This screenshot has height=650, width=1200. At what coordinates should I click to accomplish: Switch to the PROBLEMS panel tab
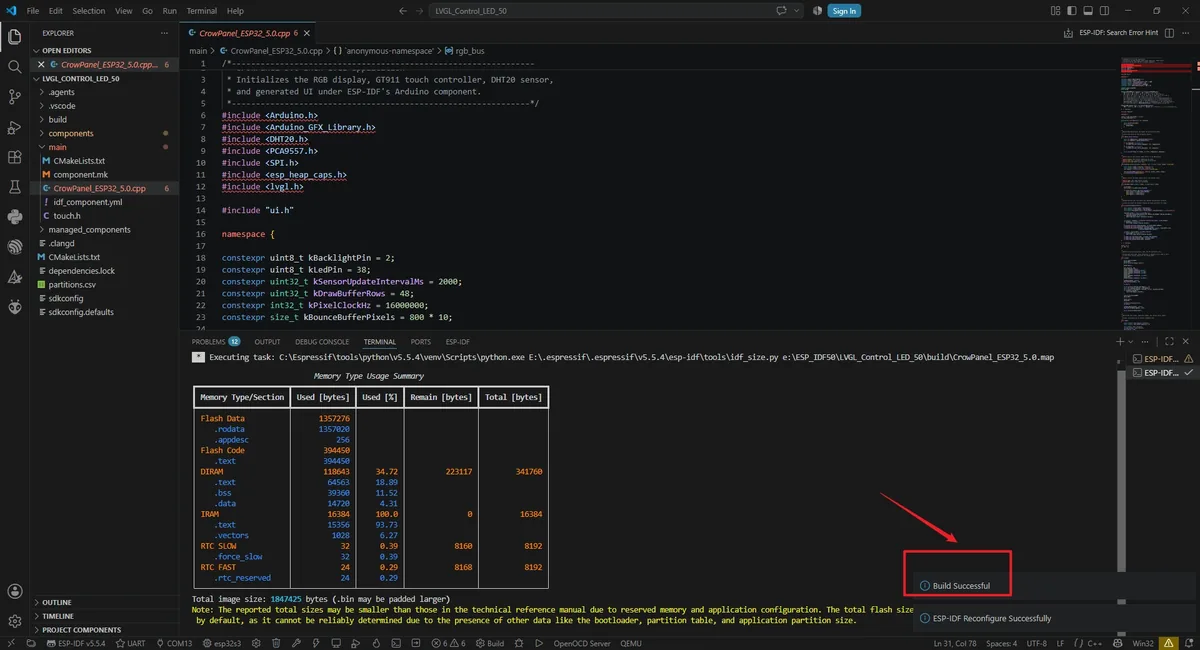pyautogui.click(x=215, y=342)
